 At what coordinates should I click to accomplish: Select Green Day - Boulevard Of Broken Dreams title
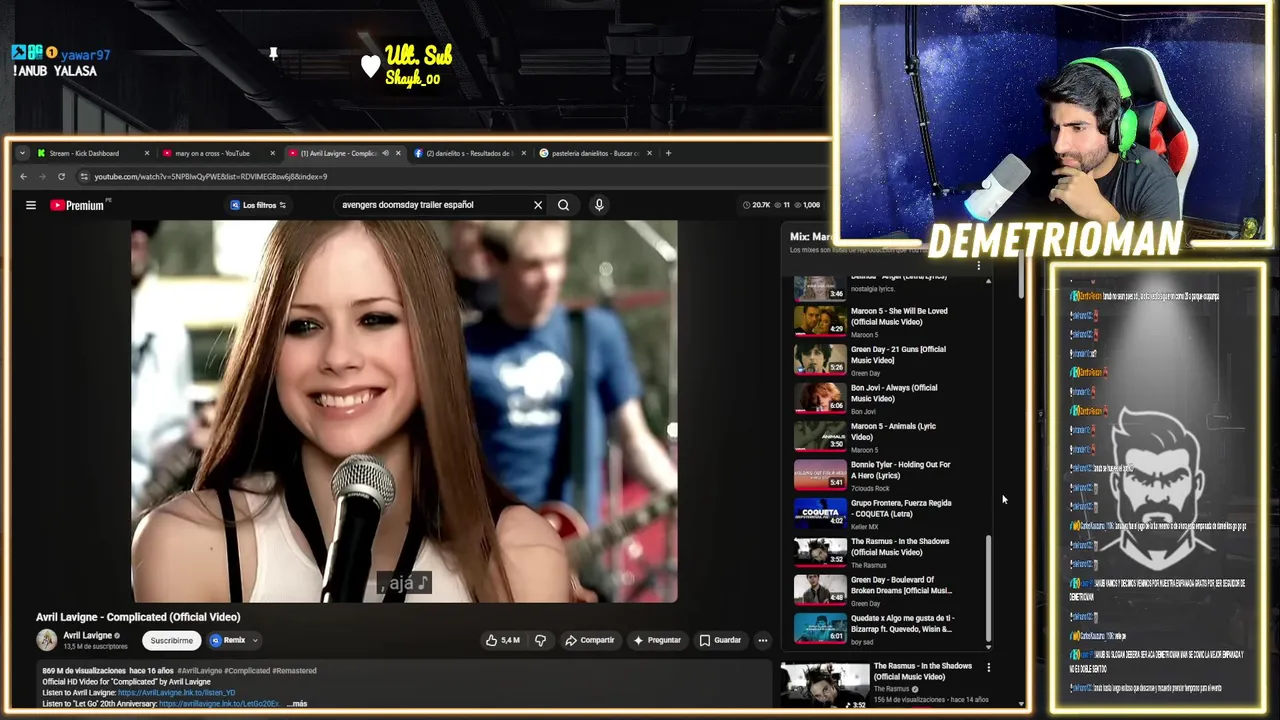click(x=901, y=585)
